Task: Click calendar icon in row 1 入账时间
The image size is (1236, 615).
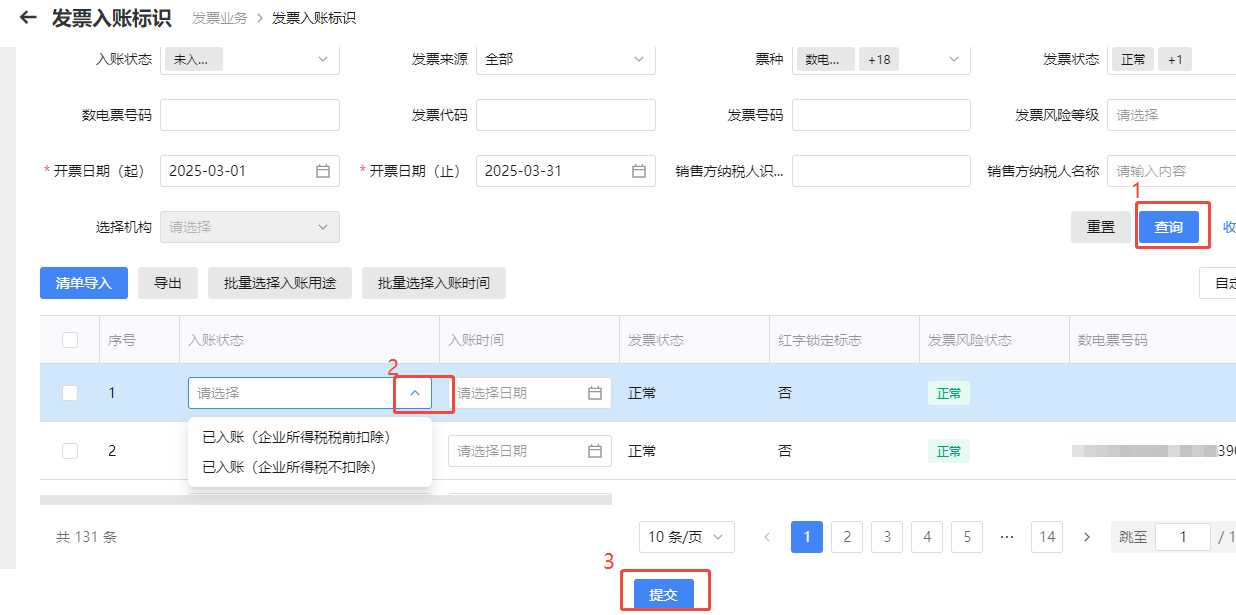Action: click(x=595, y=393)
